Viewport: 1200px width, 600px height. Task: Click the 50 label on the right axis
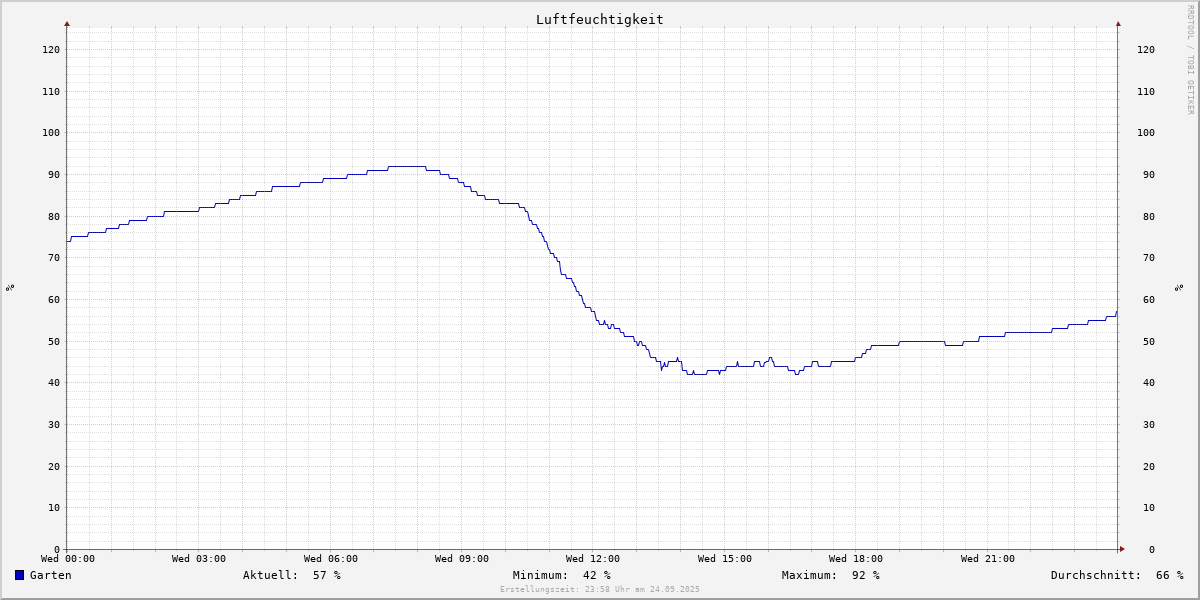point(1145,341)
